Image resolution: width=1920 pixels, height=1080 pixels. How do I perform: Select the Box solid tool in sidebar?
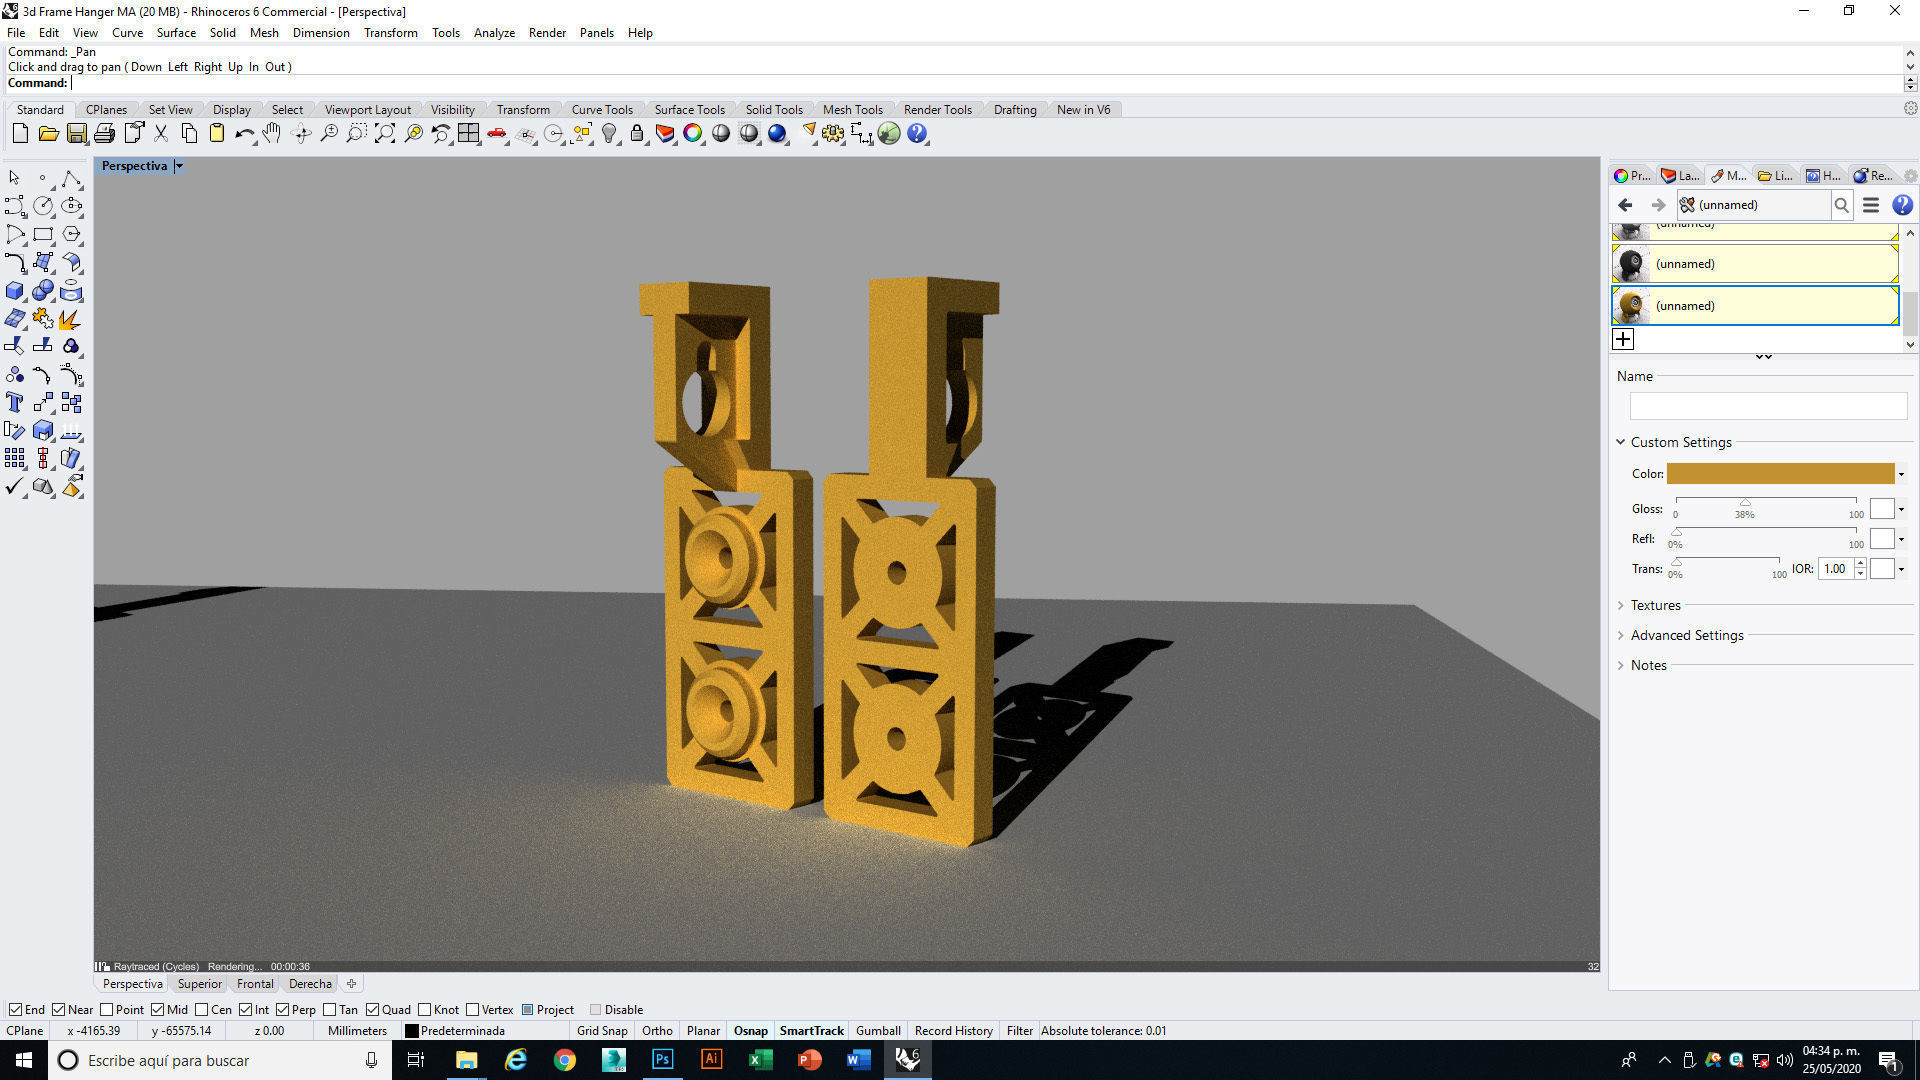pos(15,291)
